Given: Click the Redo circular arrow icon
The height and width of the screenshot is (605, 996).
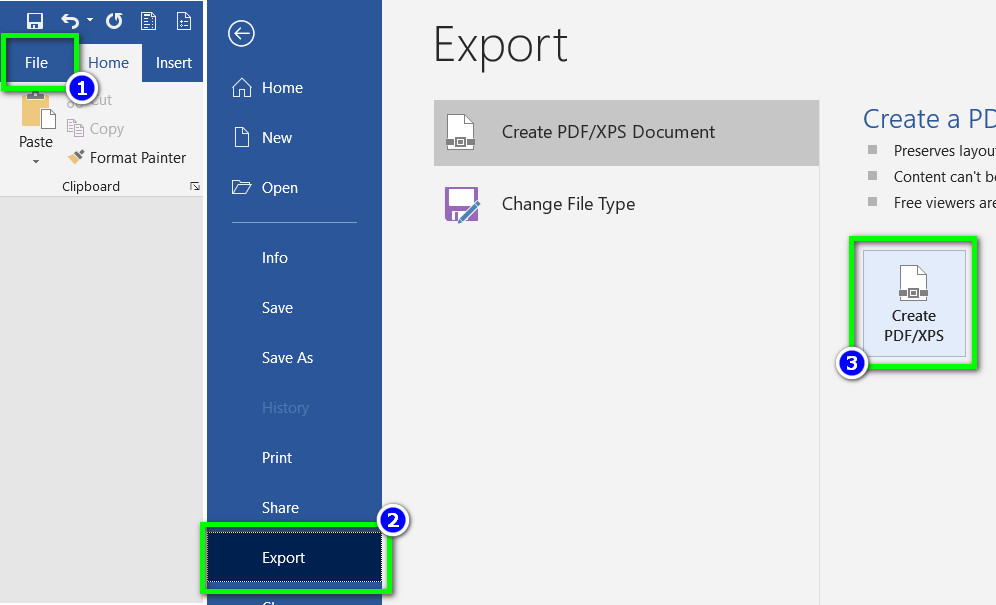Looking at the screenshot, I should pyautogui.click(x=114, y=21).
